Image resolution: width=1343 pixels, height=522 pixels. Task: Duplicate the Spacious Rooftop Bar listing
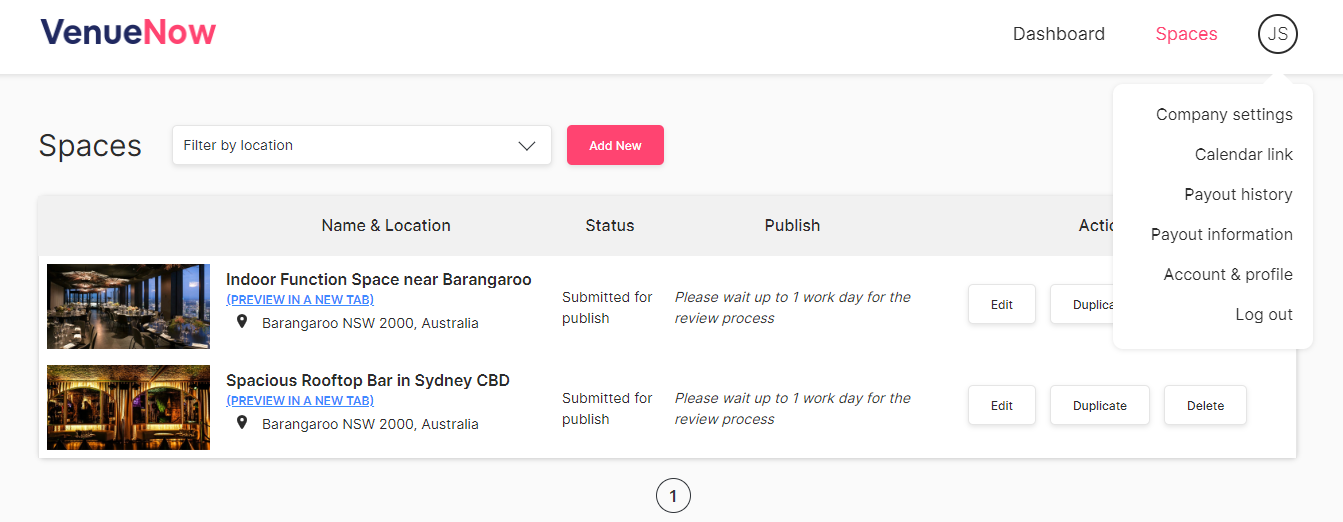[x=1100, y=405]
